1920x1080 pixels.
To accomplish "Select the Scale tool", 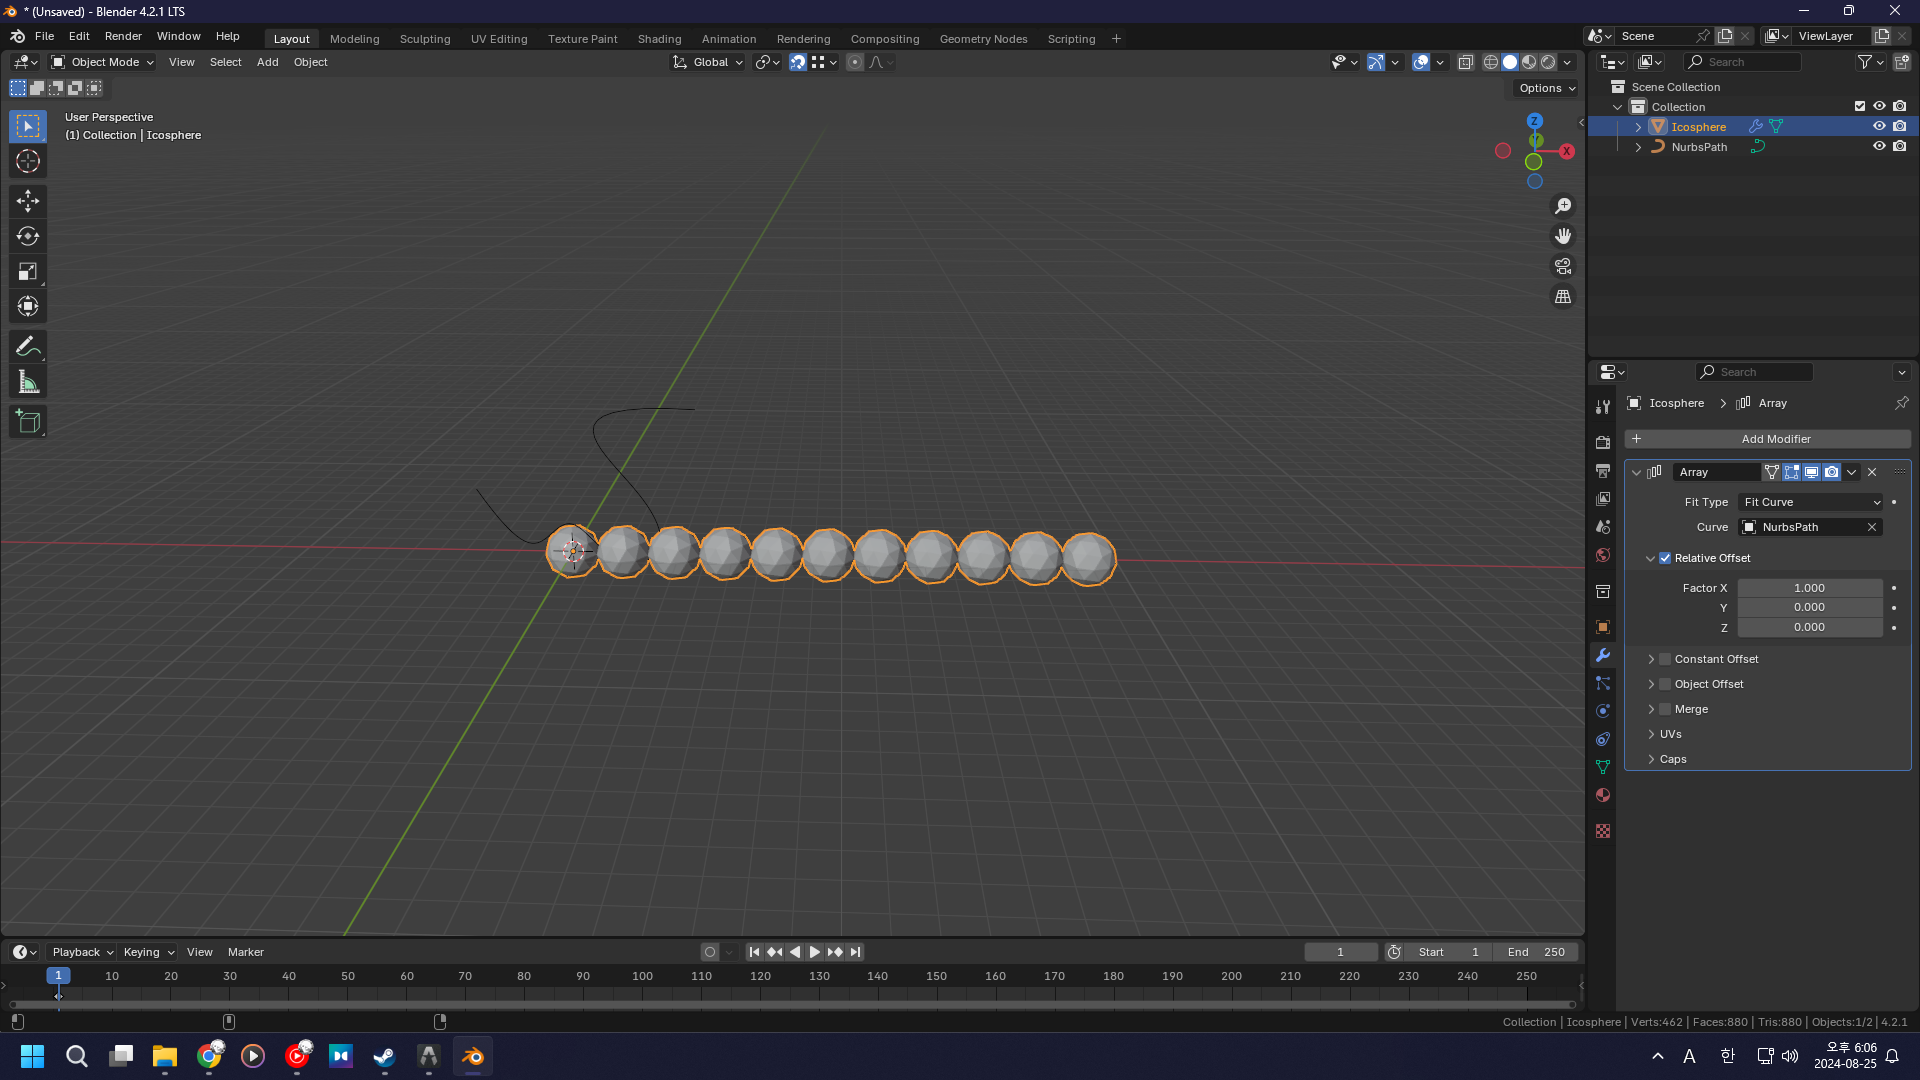I will (28, 271).
